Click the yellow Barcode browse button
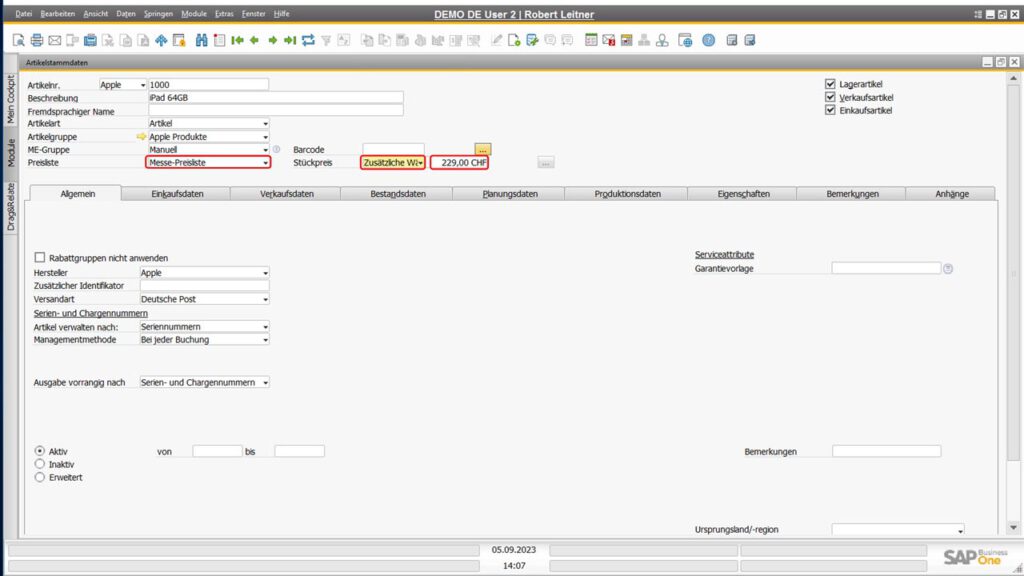 483,150
